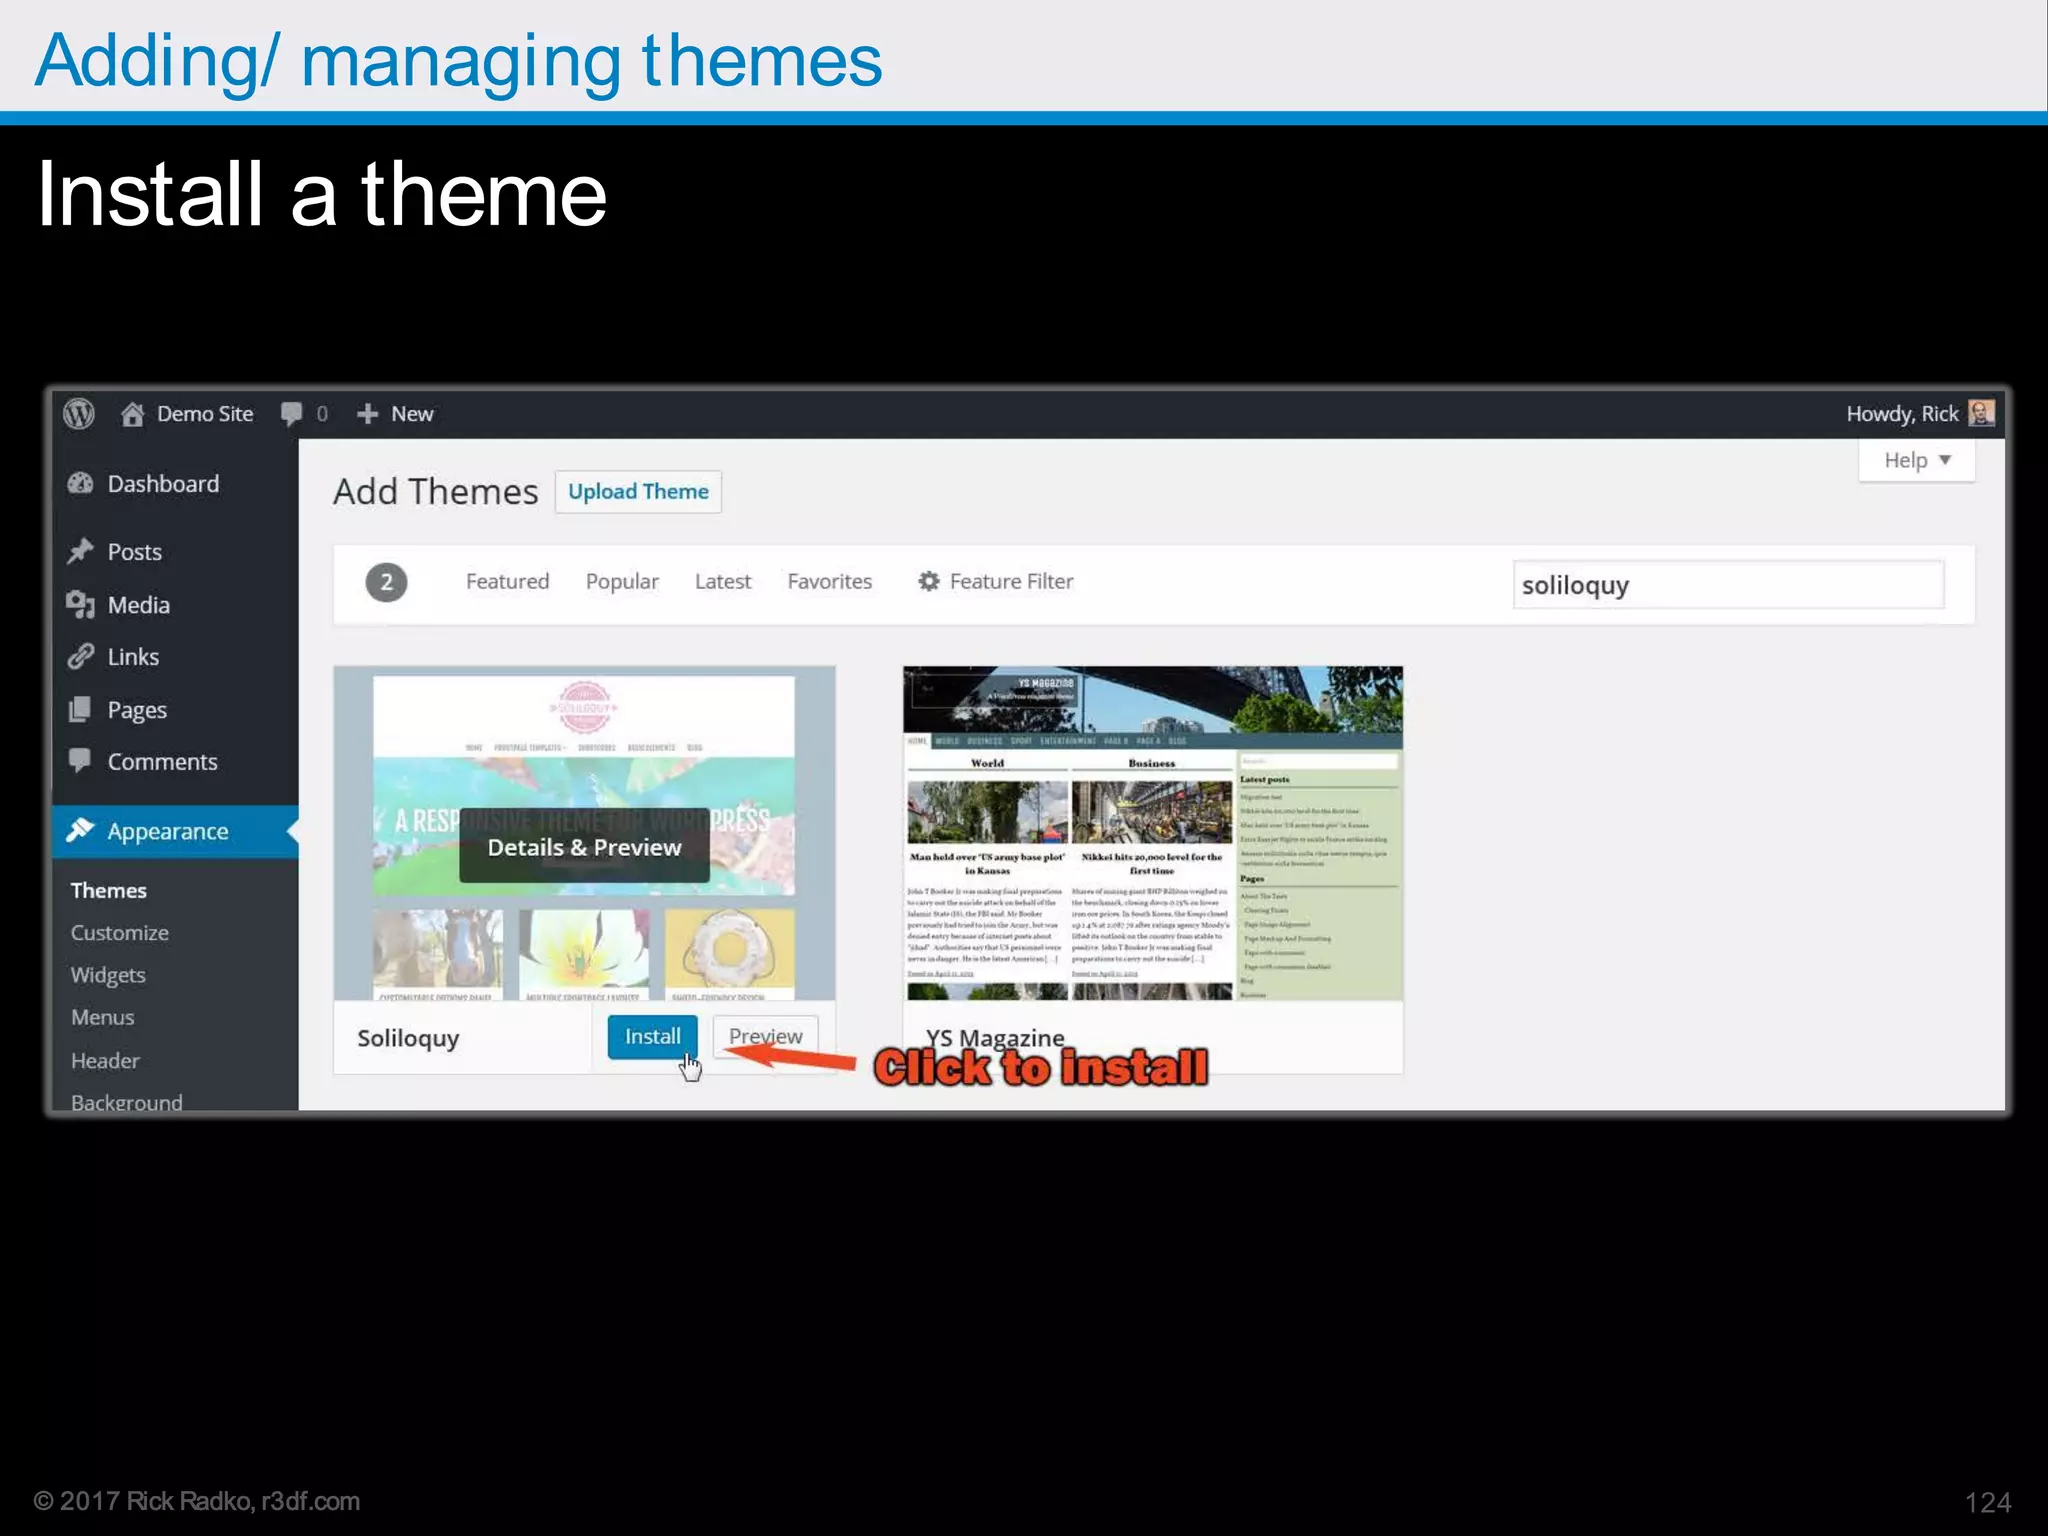
Task: Open the Links menu item
Action: click(x=133, y=657)
